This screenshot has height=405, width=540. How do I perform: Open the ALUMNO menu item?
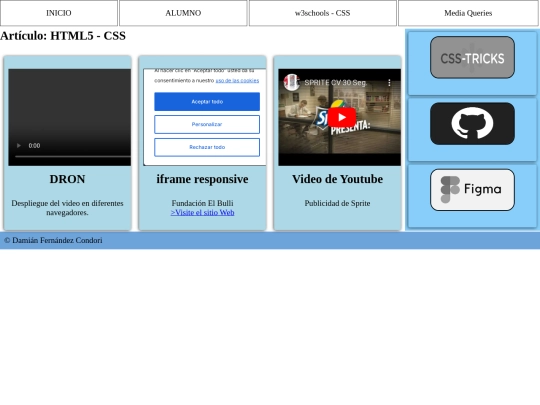click(x=183, y=13)
